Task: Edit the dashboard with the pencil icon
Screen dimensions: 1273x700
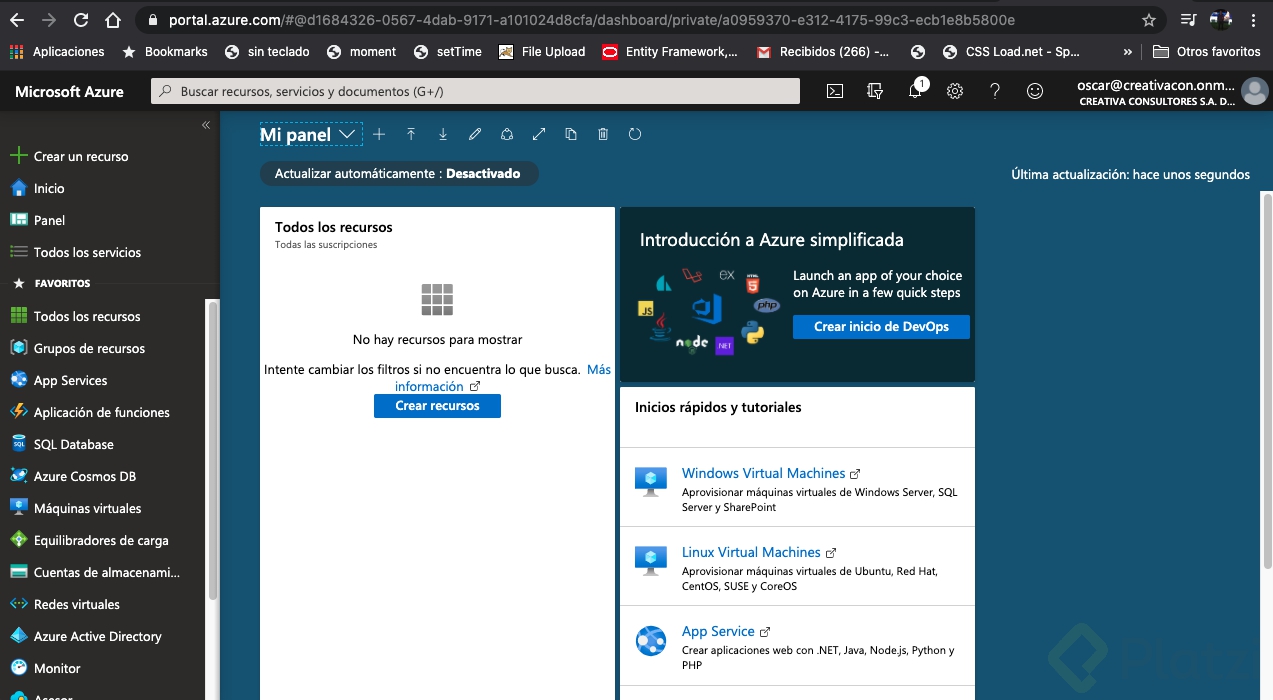Action: tap(475, 134)
